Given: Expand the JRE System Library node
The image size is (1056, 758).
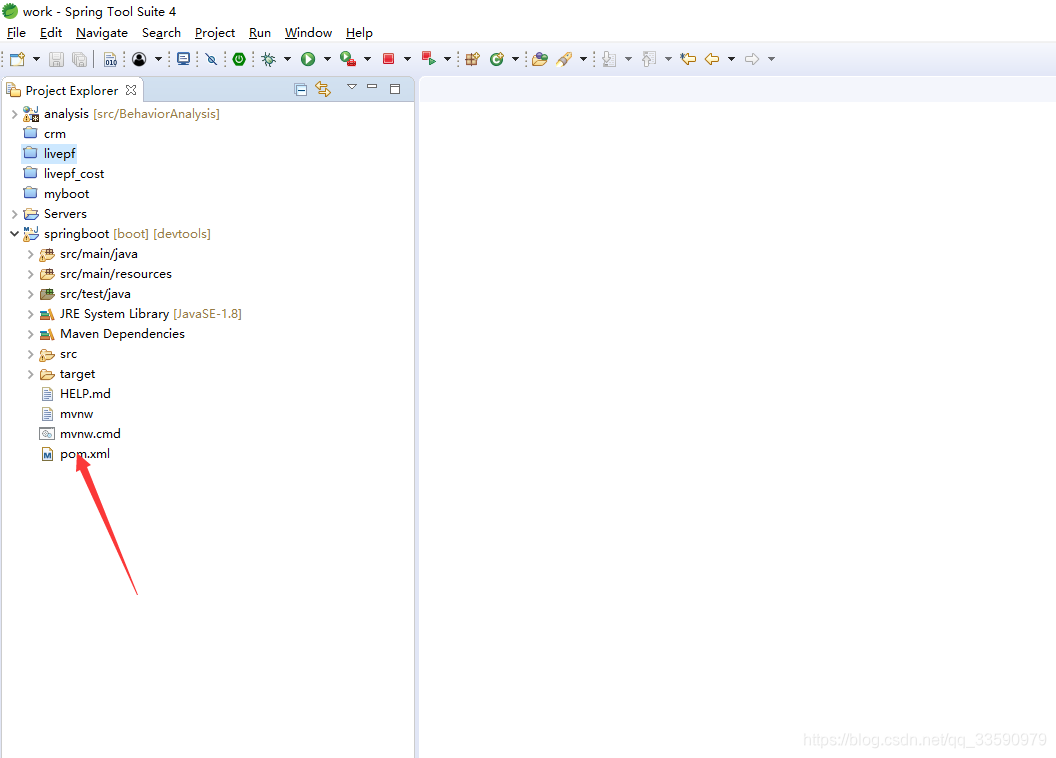Looking at the screenshot, I should pos(30,314).
